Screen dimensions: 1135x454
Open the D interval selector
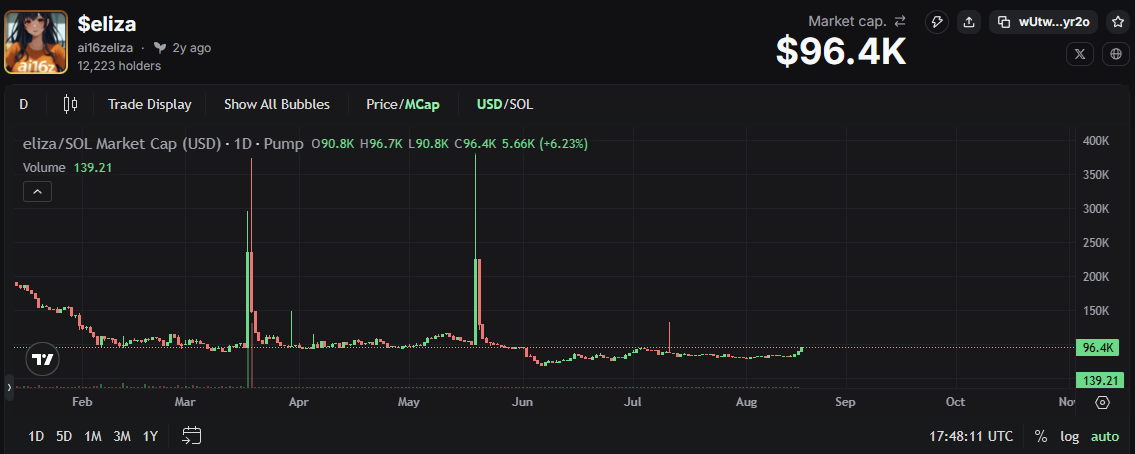pyautogui.click(x=24, y=104)
